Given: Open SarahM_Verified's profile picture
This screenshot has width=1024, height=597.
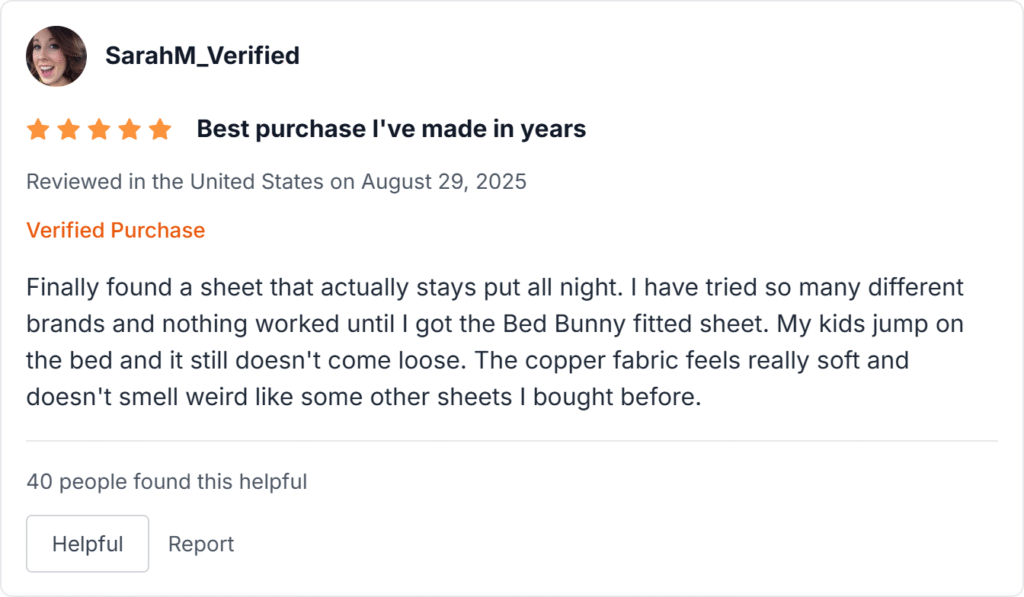Looking at the screenshot, I should point(56,56).
